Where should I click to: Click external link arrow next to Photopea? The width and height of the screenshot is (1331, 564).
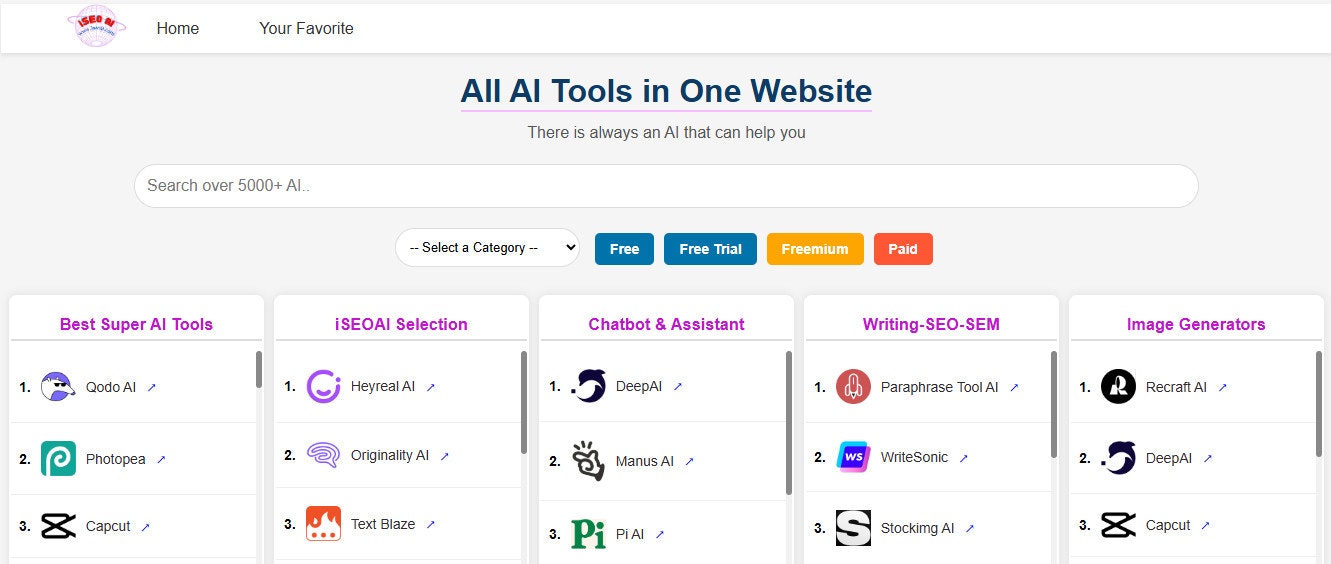pyautogui.click(x=161, y=459)
